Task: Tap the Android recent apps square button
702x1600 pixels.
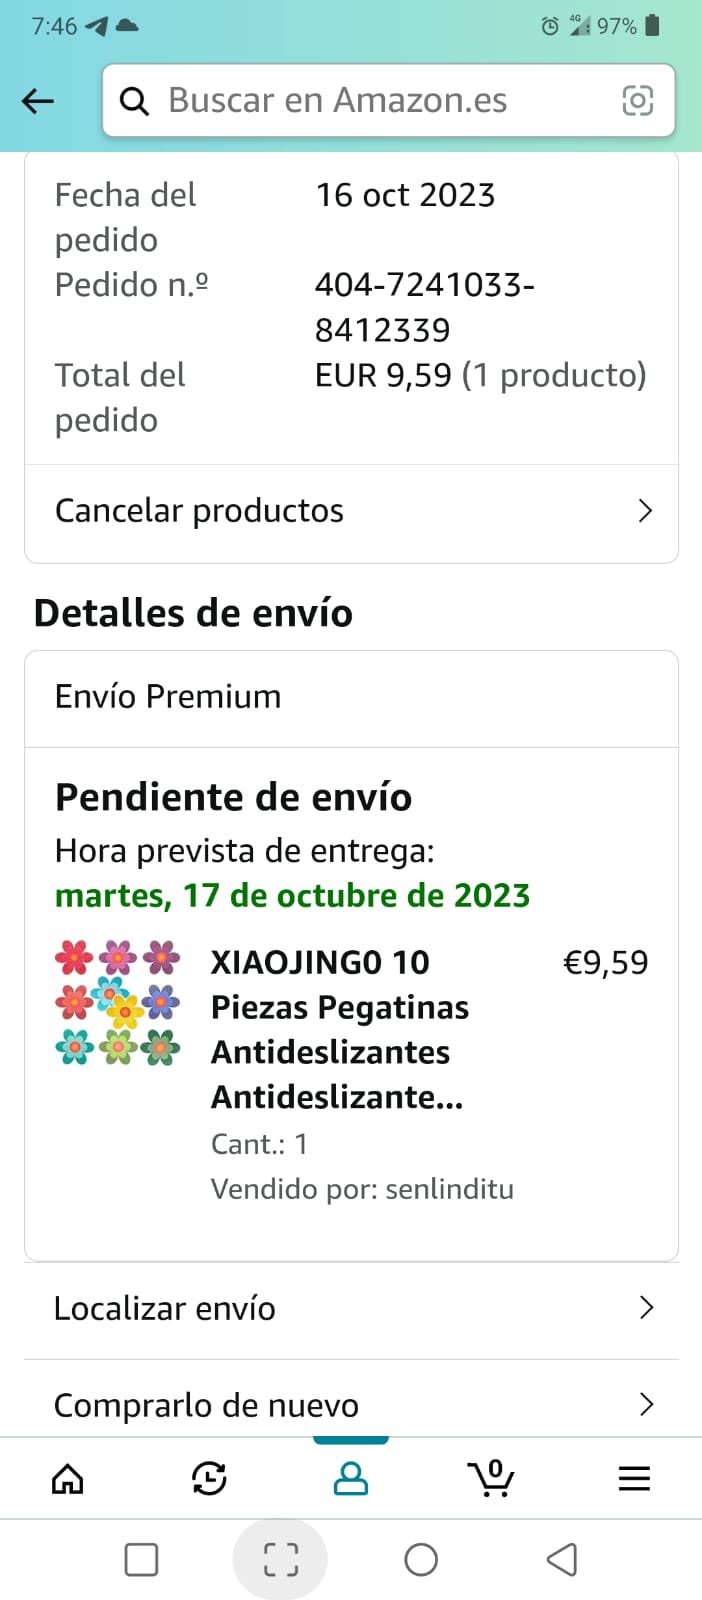Action: (141, 1559)
